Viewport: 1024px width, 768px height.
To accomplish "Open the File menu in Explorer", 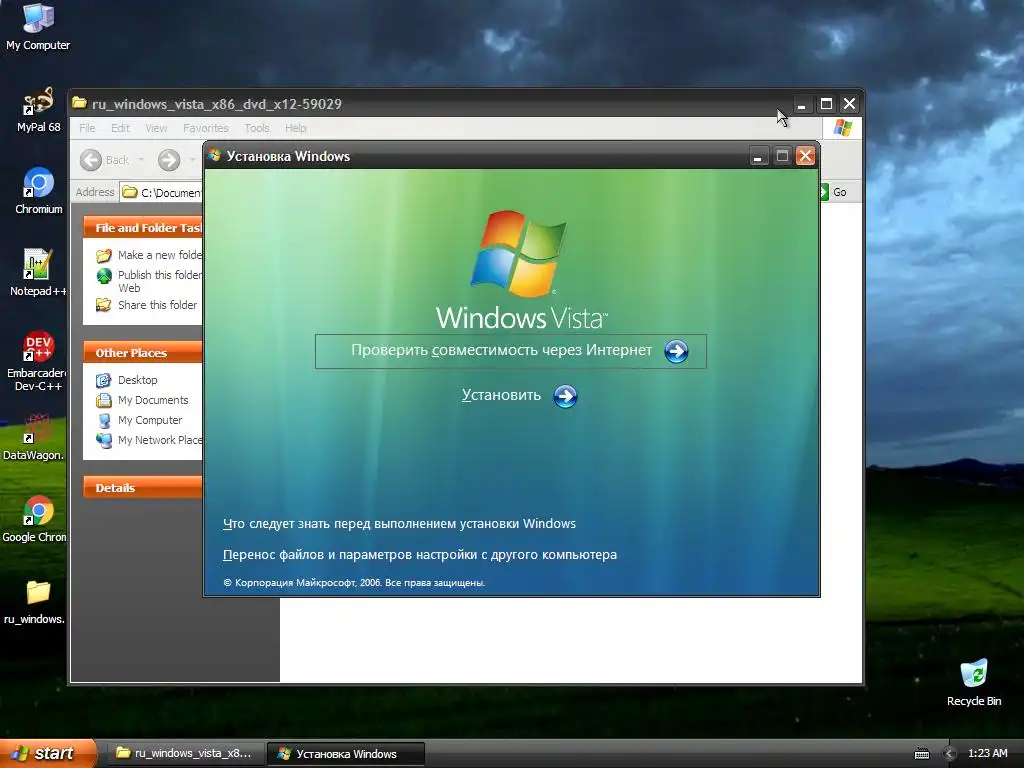I will (x=87, y=128).
